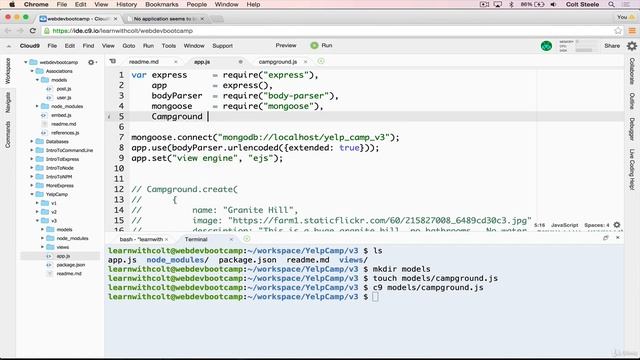This screenshot has width=640, height=360.
Task: Open workspace tree settings gear
Action: pyautogui.click(x=91, y=62)
